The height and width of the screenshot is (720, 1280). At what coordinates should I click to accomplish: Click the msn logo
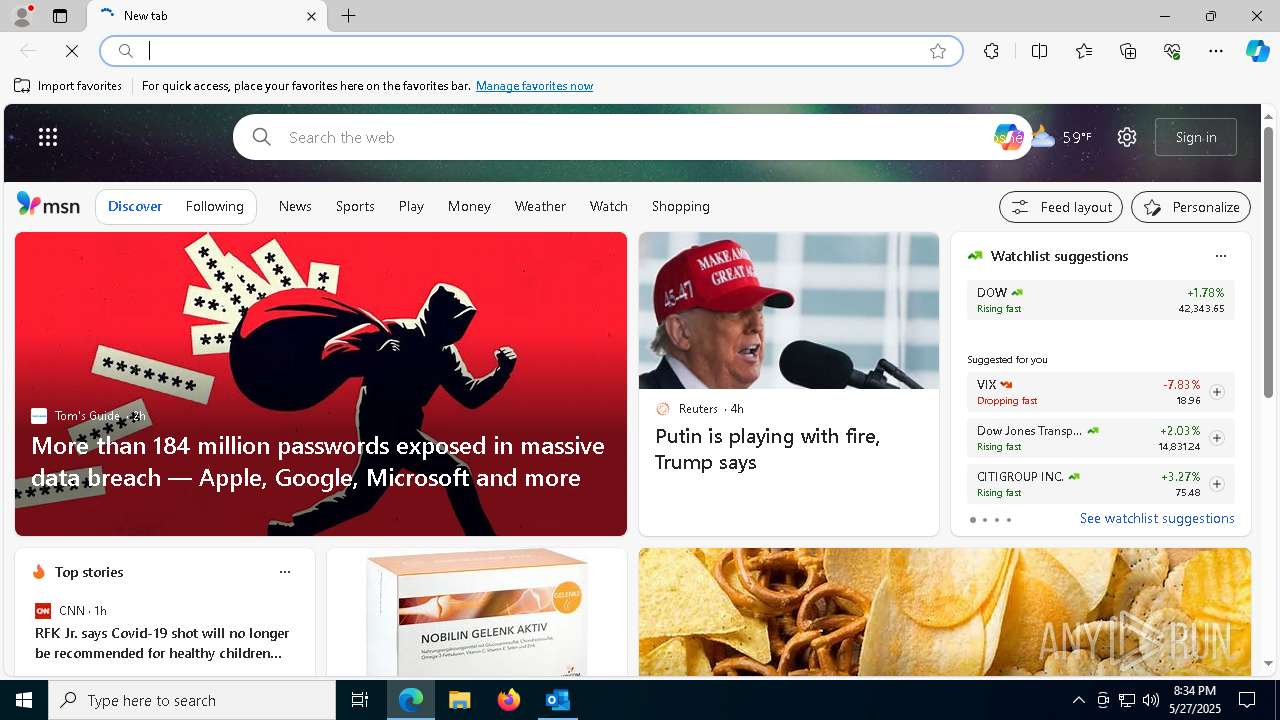[48, 205]
